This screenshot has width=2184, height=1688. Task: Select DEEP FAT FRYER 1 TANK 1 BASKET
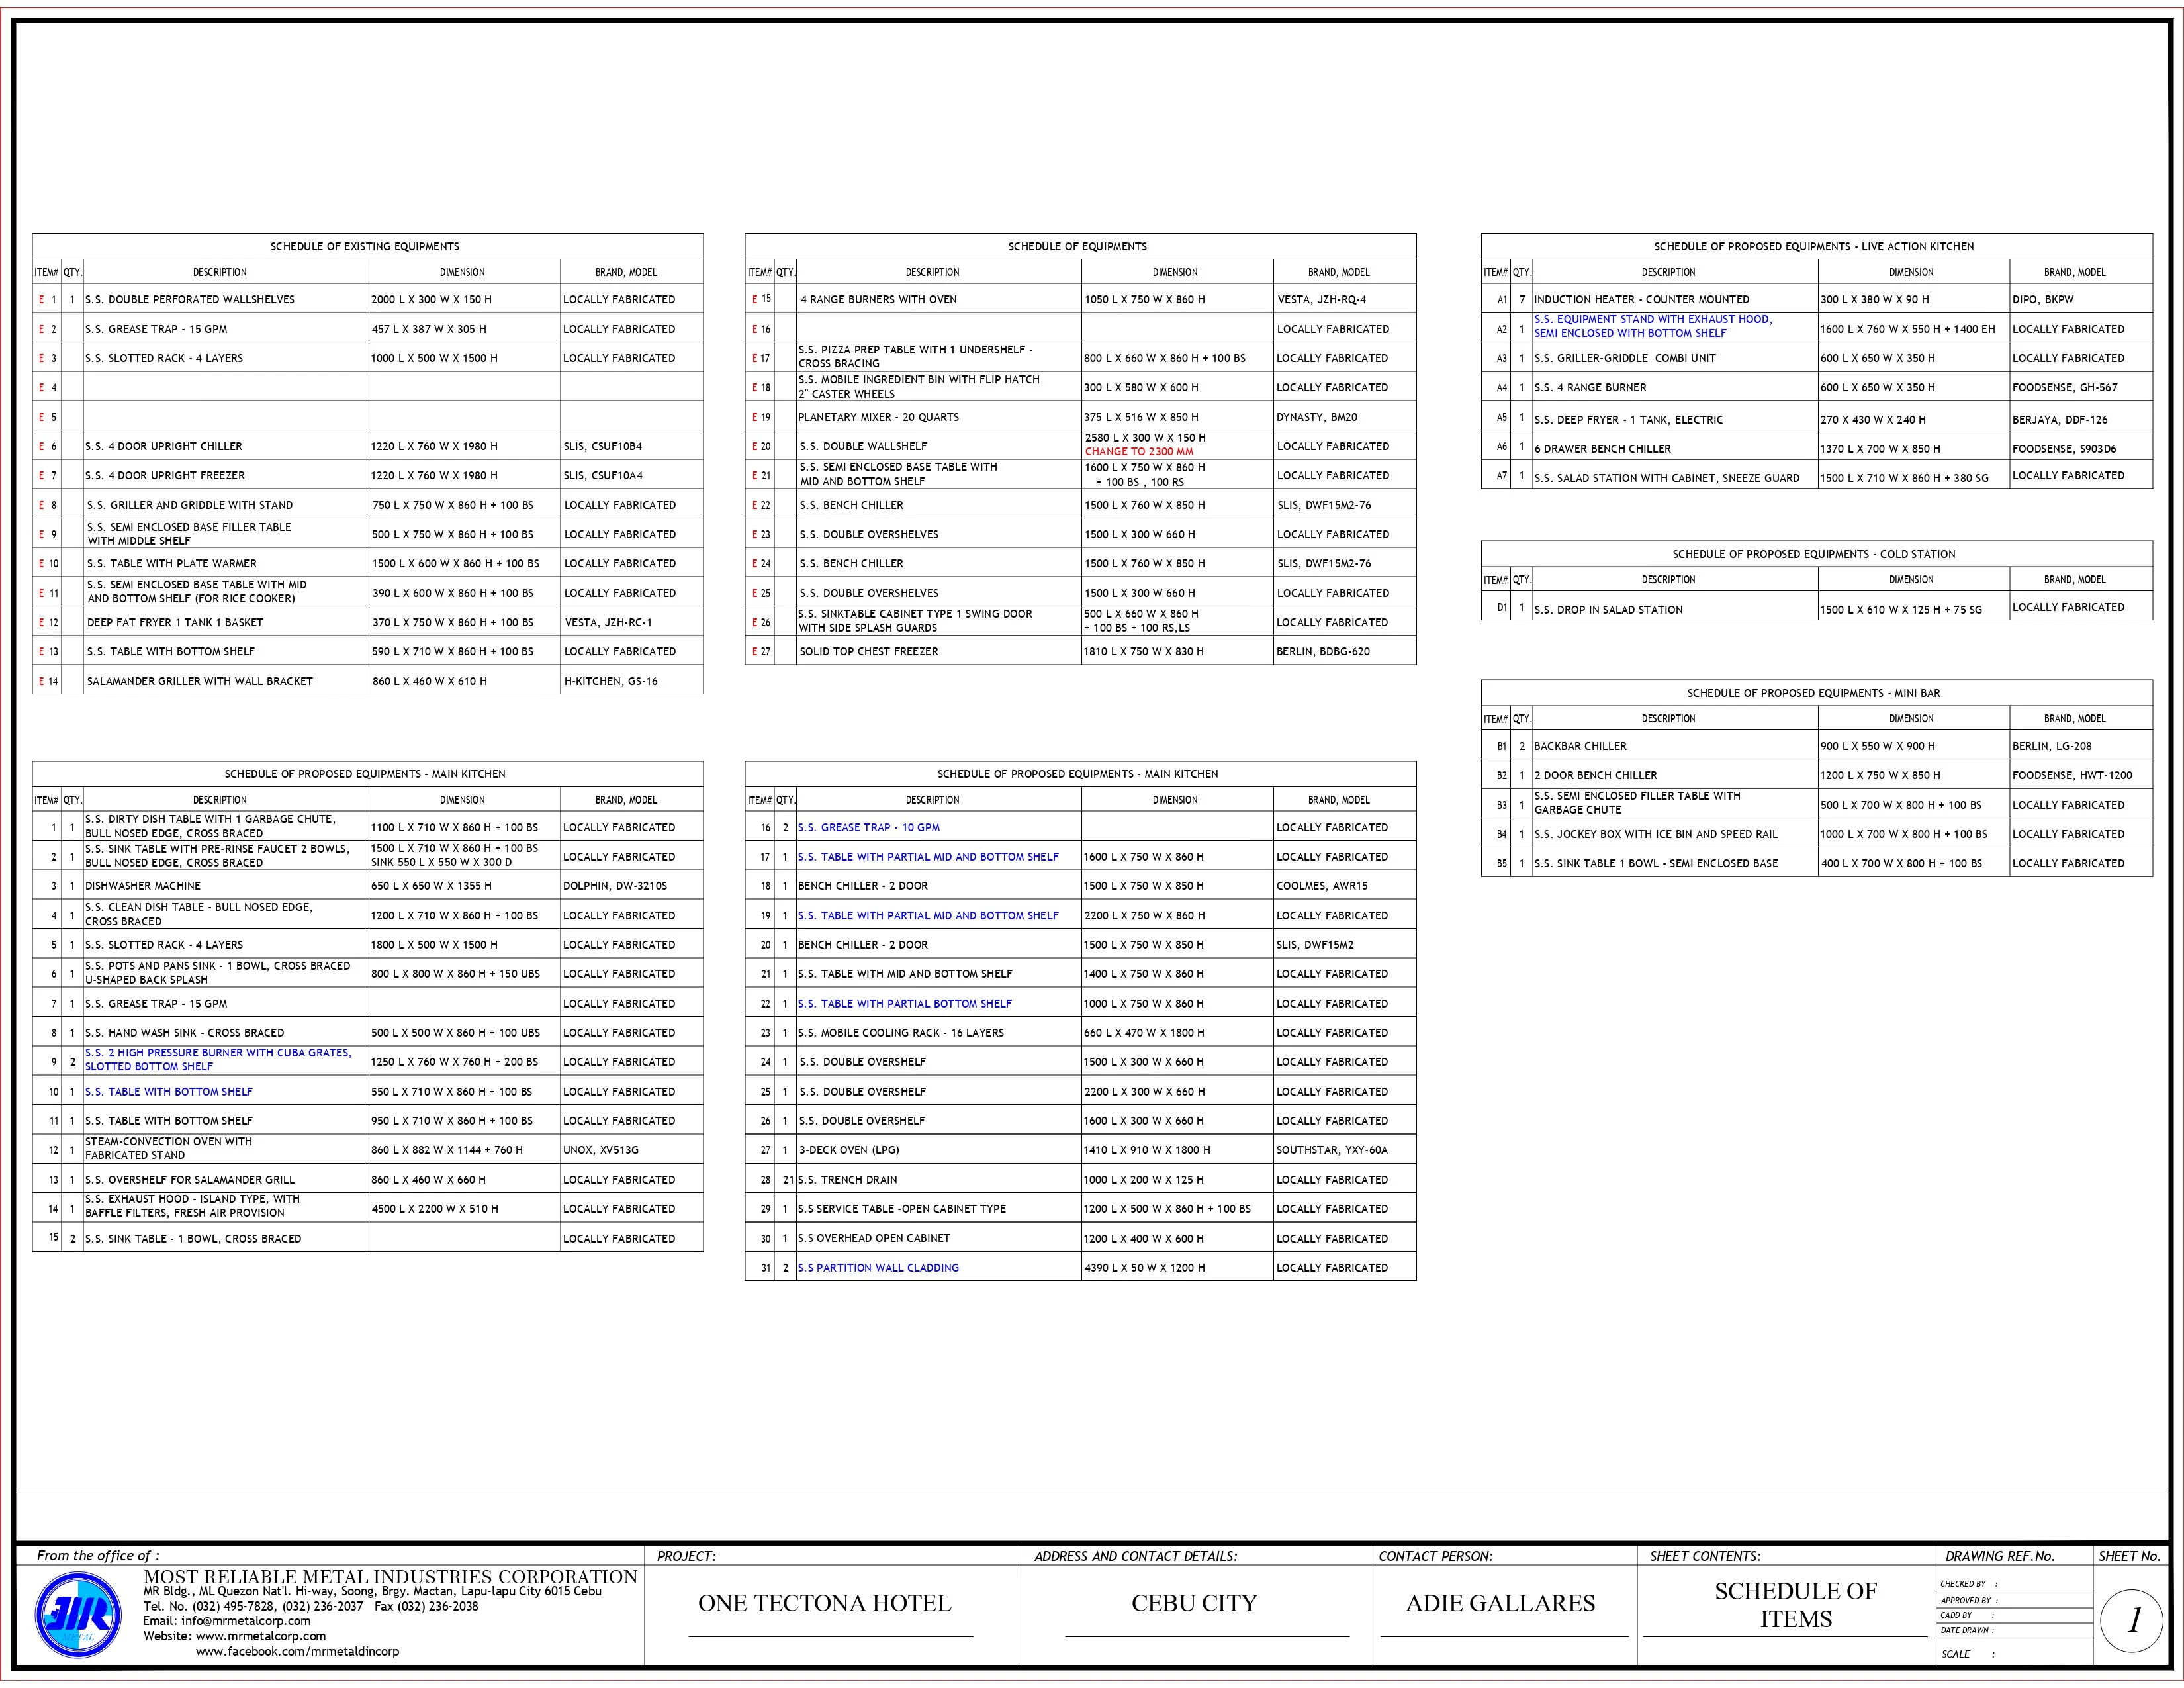point(175,622)
